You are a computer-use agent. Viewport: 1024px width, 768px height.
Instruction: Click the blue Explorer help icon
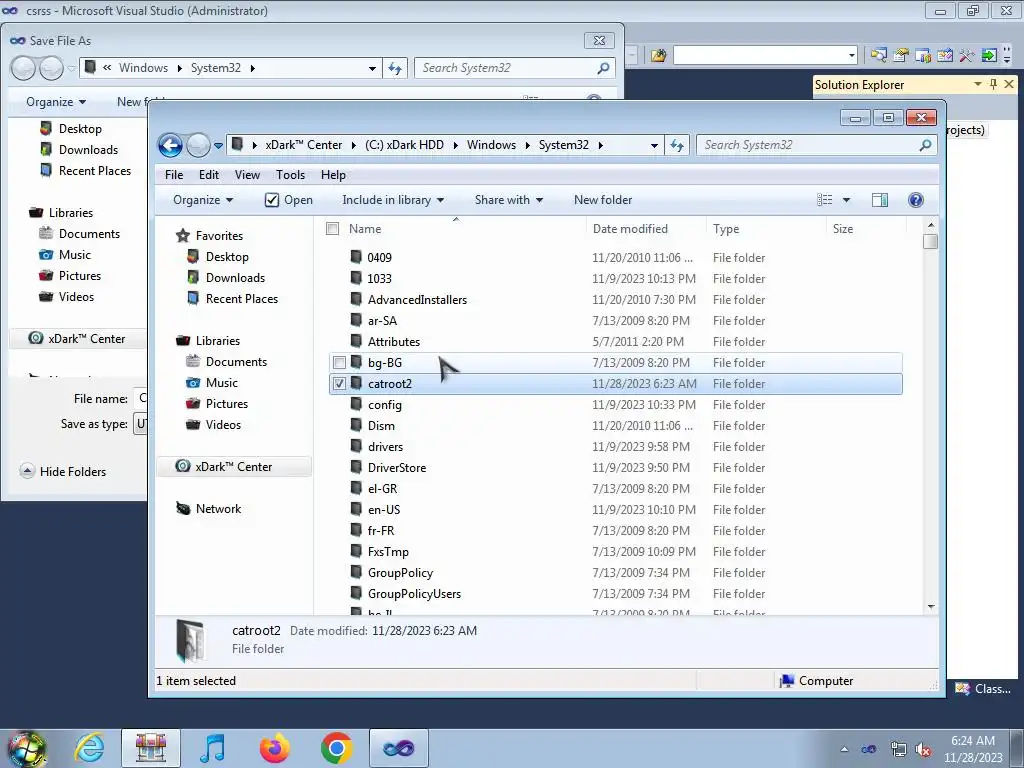(x=916, y=200)
